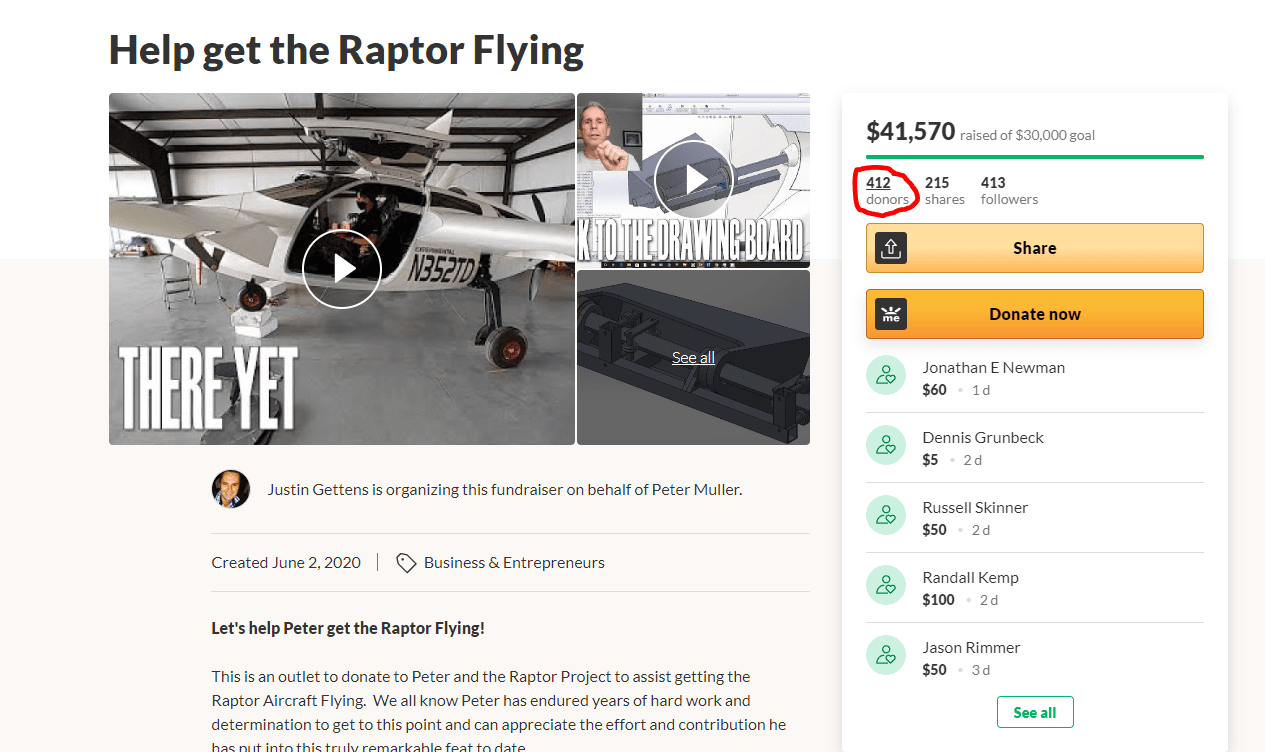The width and height of the screenshot is (1265, 752).
Task: Click Dennis Grunbeck's donor avatar icon
Action: (x=885, y=446)
